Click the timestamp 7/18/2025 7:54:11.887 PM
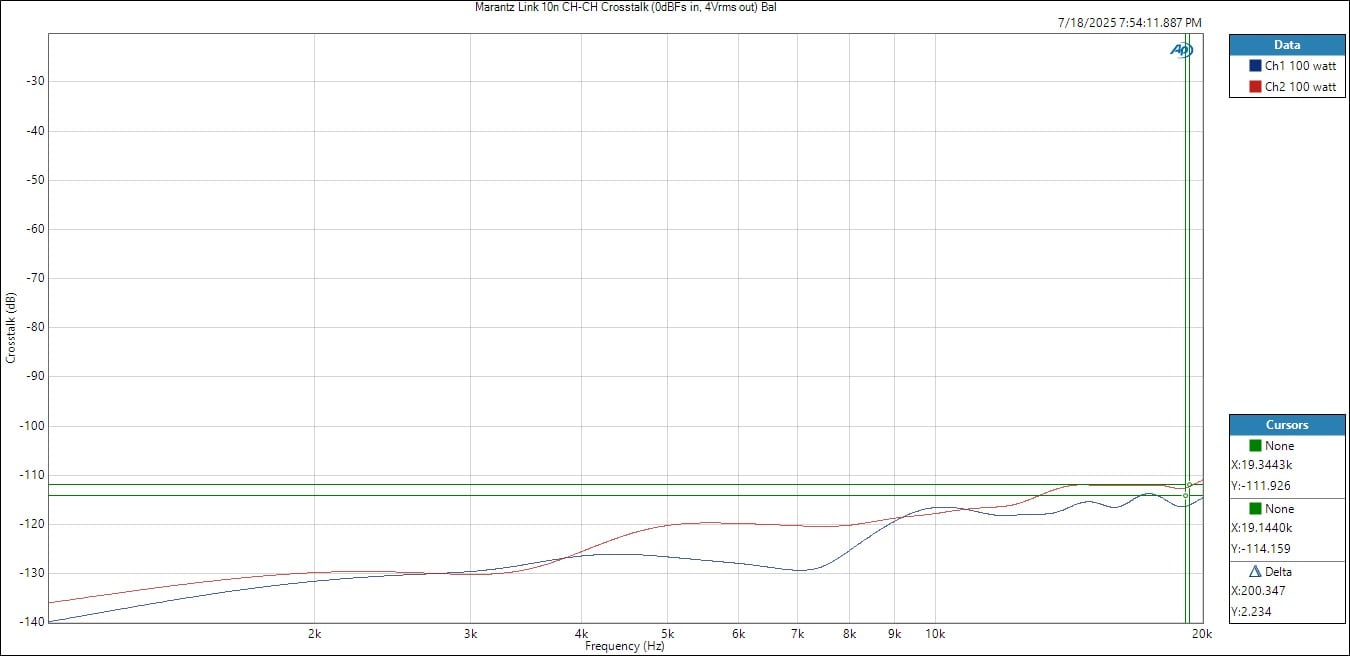1350x656 pixels. point(1129,22)
